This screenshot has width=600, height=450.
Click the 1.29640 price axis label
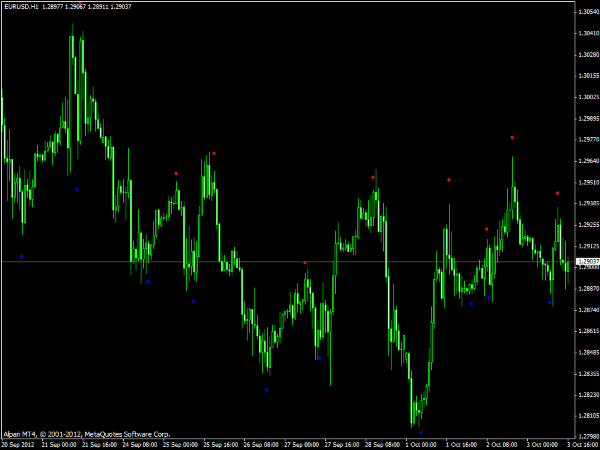click(589, 161)
